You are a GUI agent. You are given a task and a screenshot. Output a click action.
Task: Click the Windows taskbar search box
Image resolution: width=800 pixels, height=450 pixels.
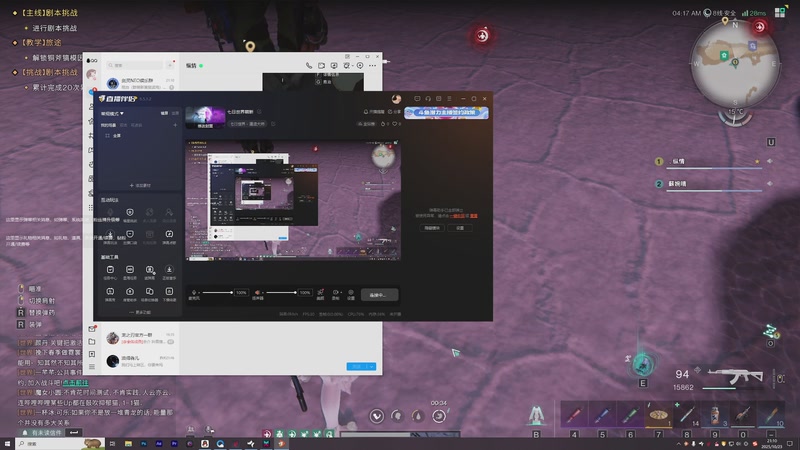[x=59, y=444]
